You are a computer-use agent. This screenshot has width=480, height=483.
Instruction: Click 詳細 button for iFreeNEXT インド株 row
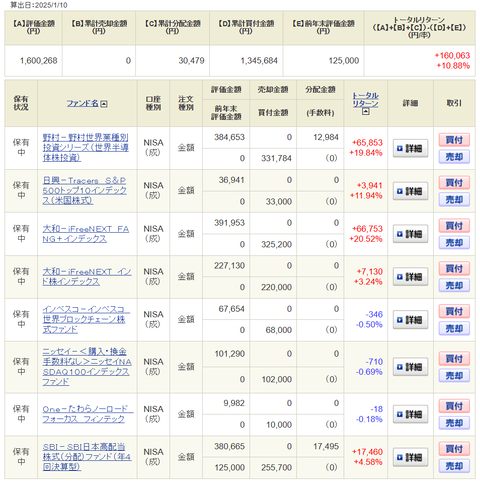tap(410, 277)
